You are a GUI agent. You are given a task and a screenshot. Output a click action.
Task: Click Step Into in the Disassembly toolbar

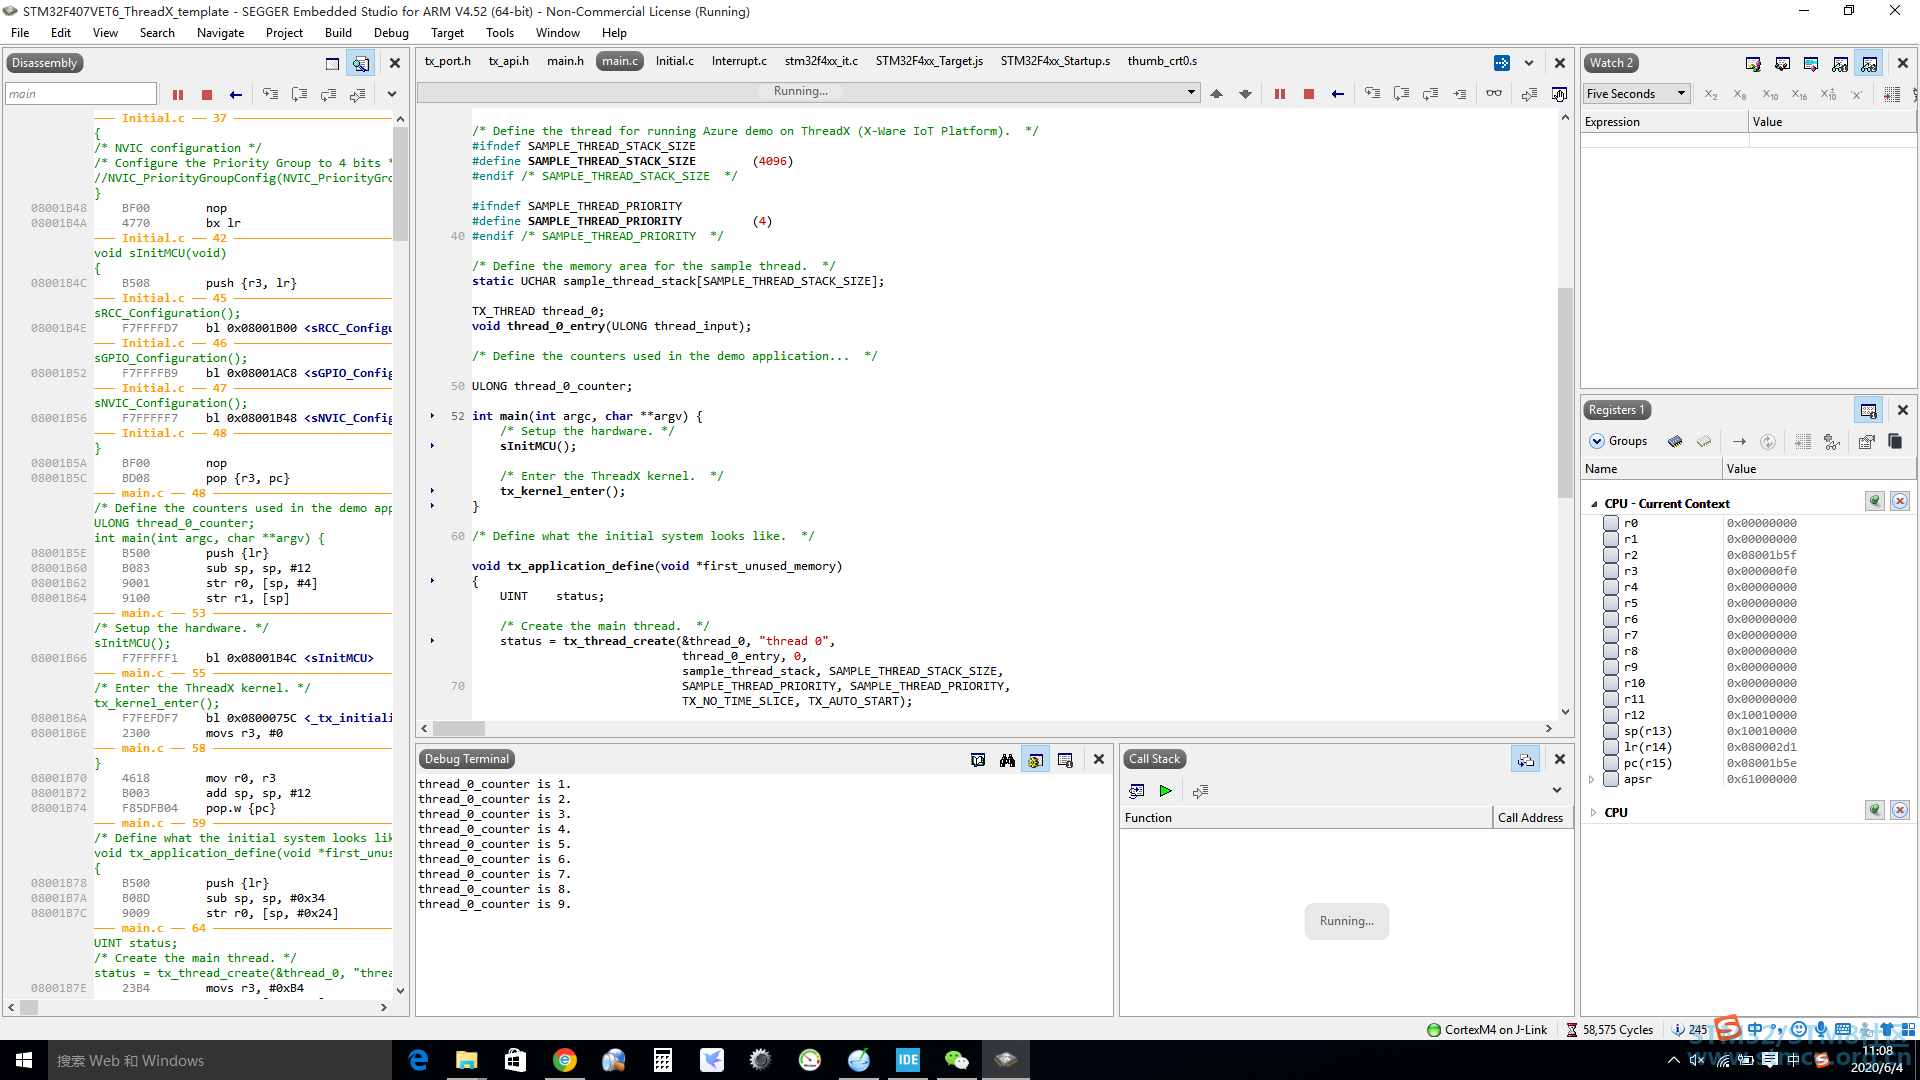[x=271, y=94]
